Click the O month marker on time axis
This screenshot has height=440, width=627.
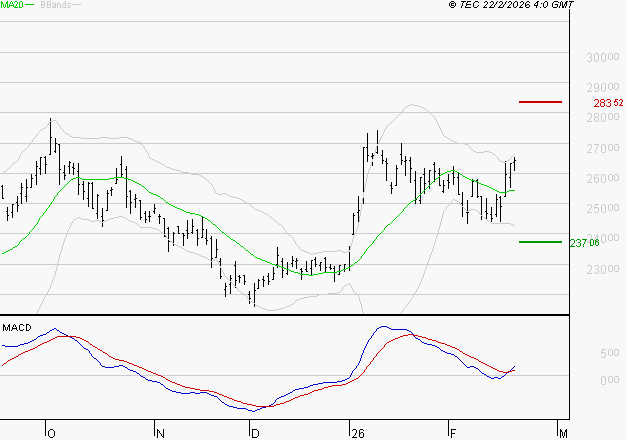click(51, 434)
